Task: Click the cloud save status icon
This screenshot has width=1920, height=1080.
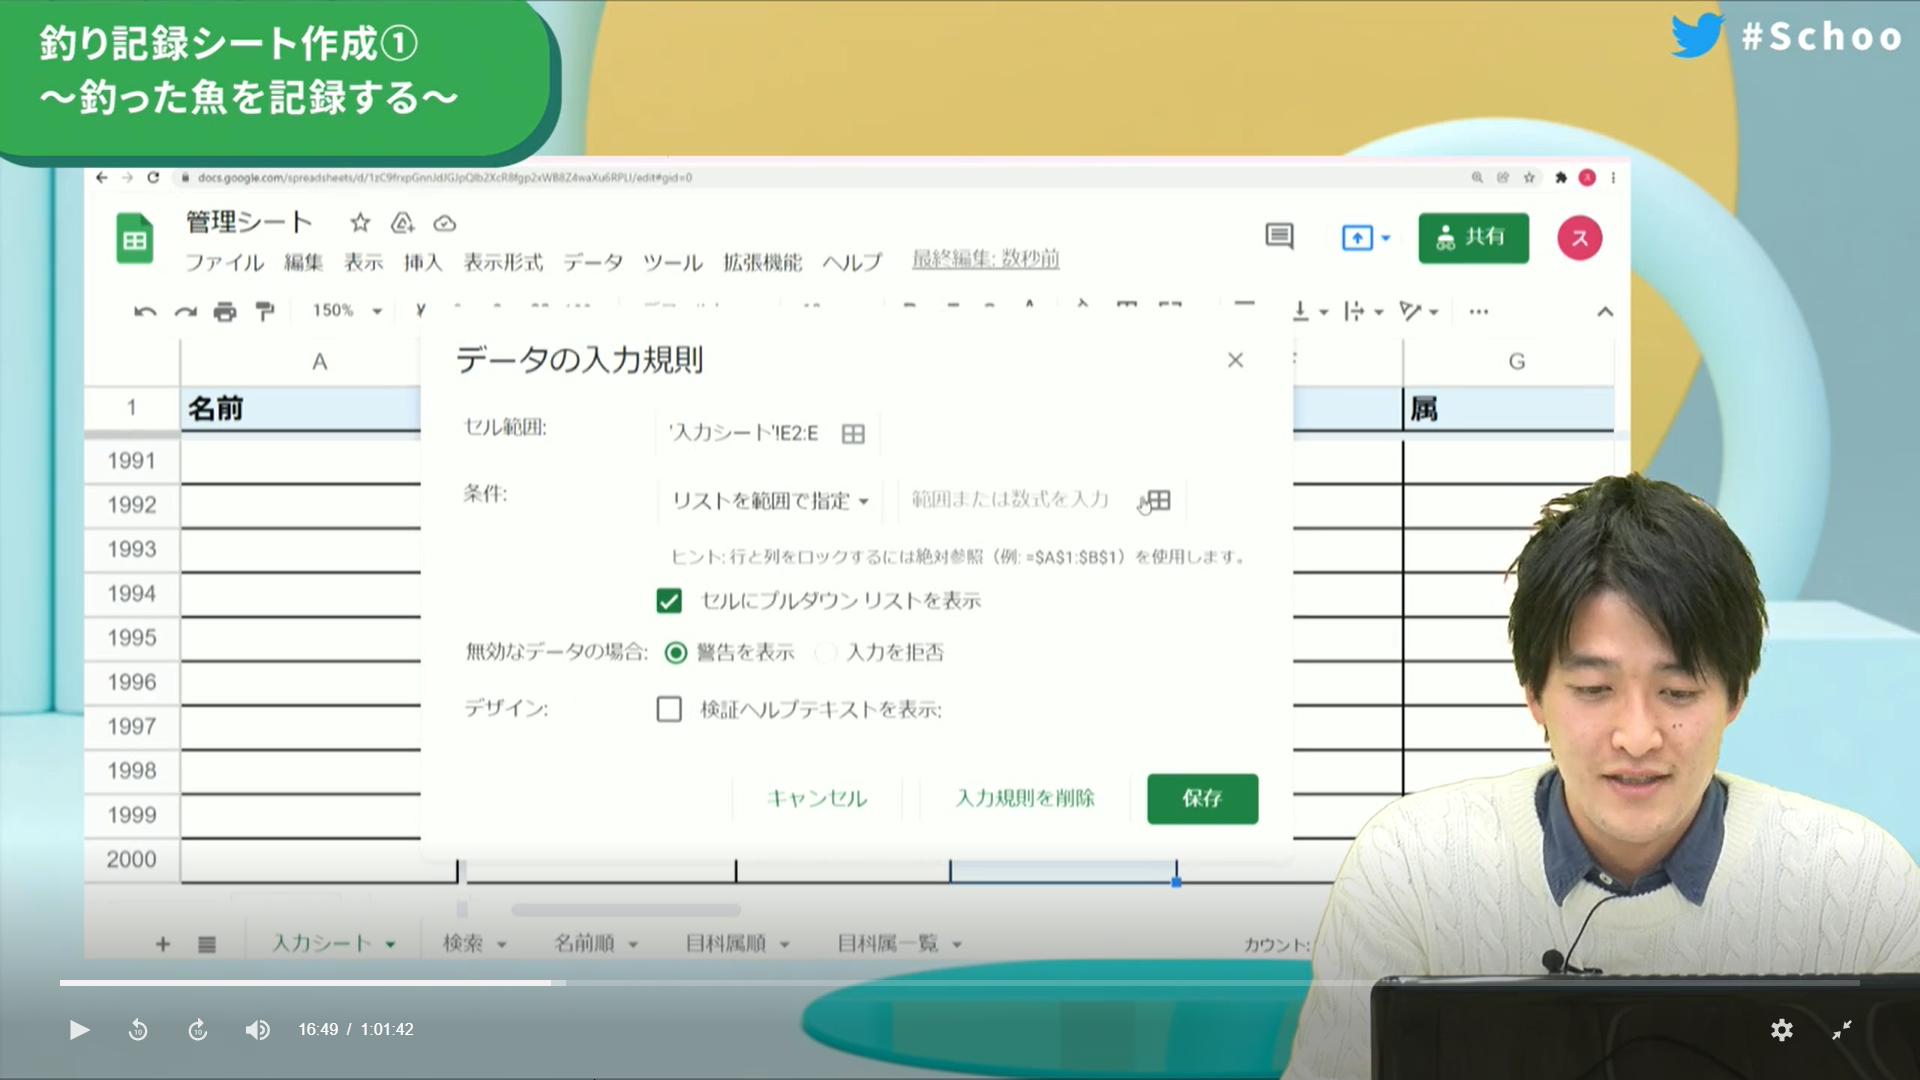Action: click(x=445, y=223)
